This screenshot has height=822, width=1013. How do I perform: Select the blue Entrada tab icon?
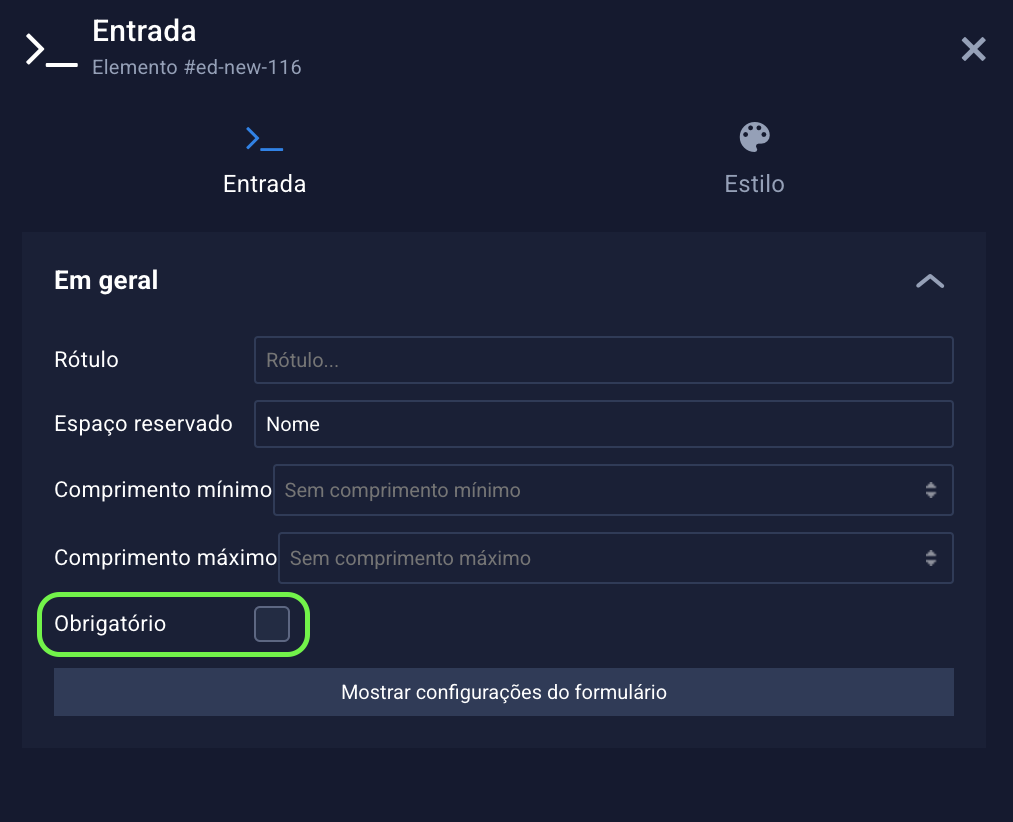[264, 139]
